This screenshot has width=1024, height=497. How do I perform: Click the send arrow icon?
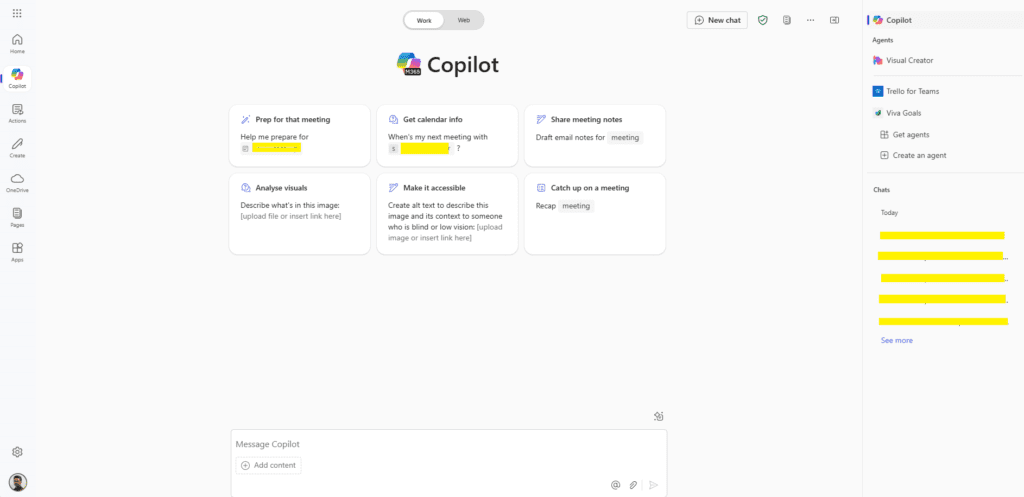[x=654, y=485]
